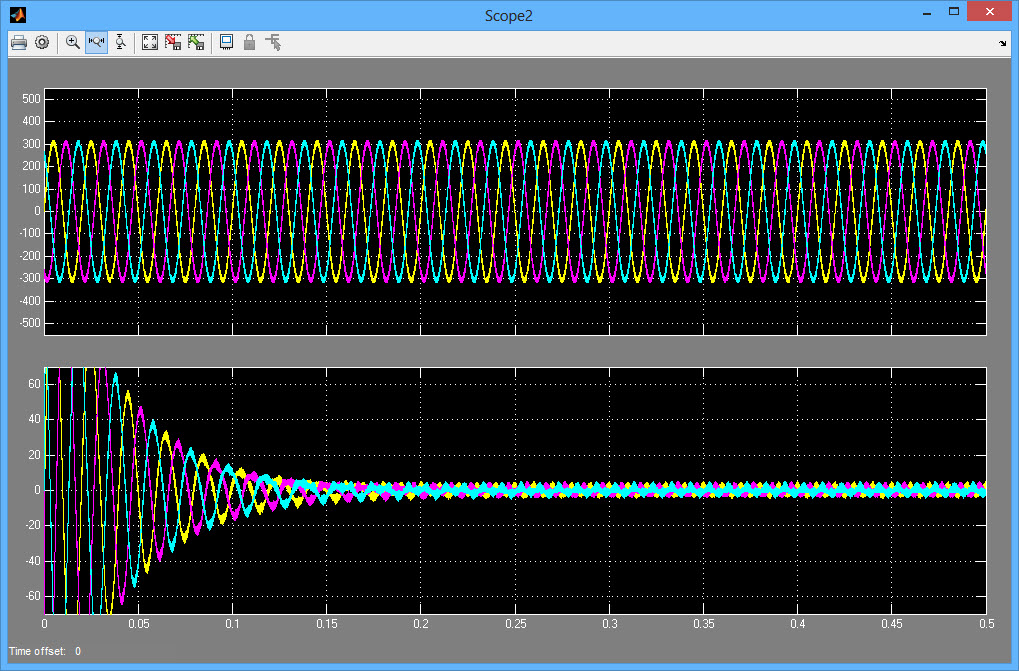
Task: Click the 300 label on upper y-axis
Action: (31, 144)
